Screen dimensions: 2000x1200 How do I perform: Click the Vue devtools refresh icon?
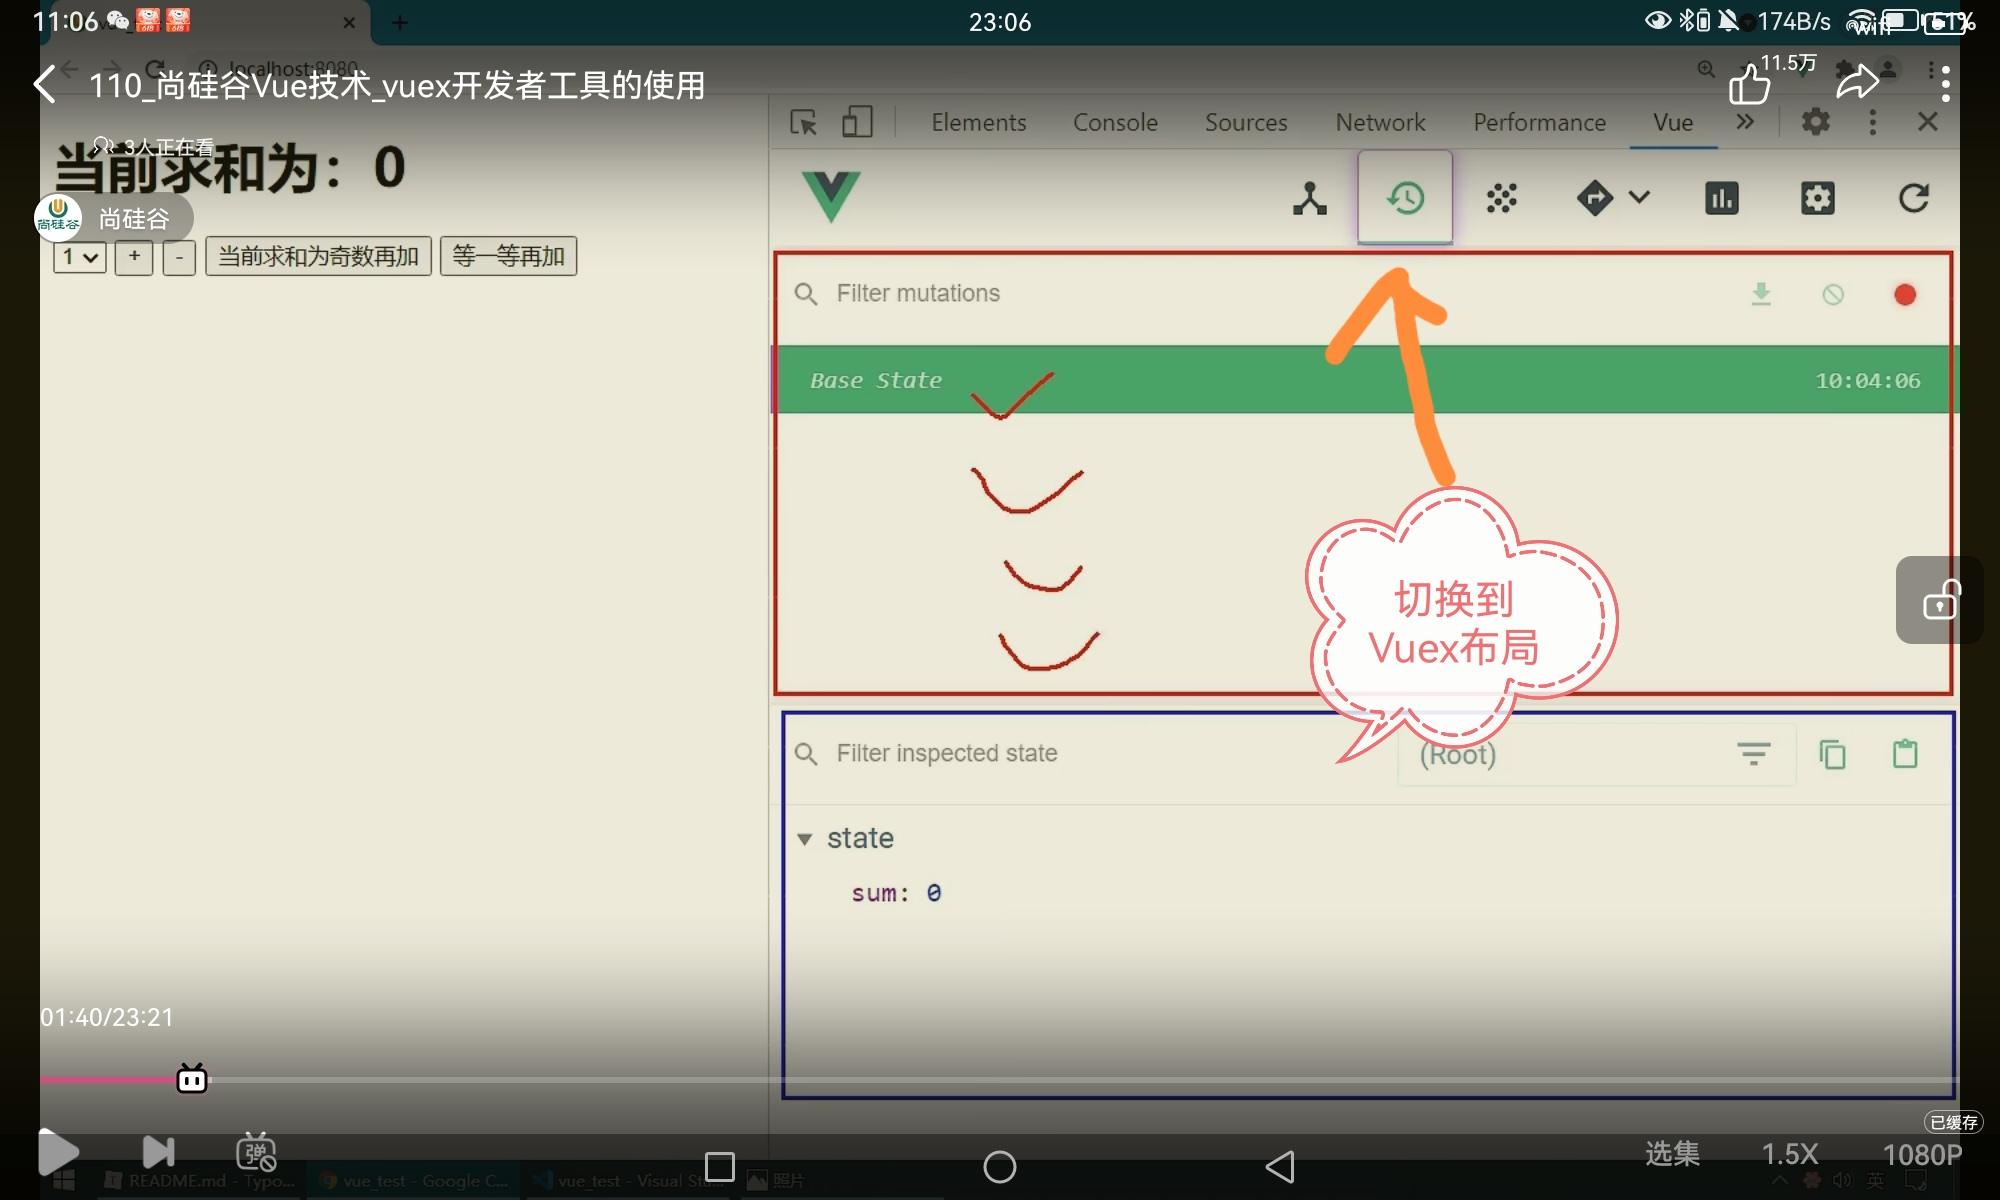[1913, 198]
